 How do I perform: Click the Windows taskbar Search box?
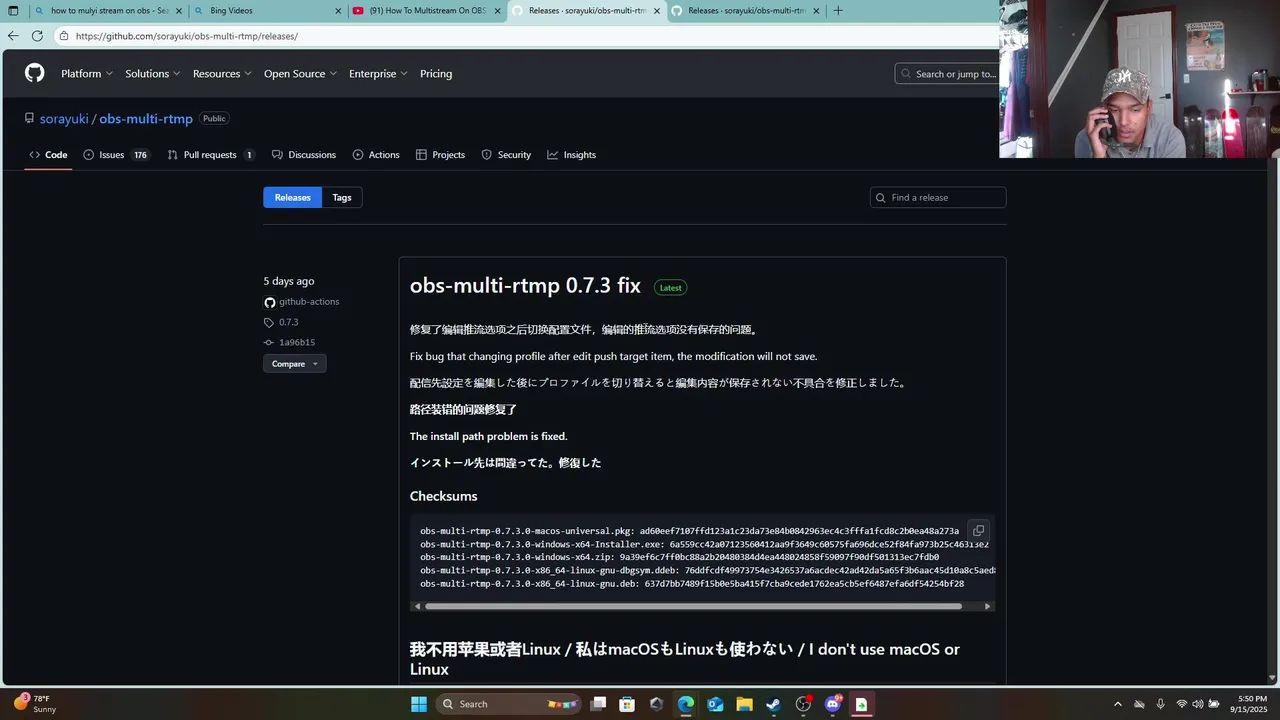click(x=509, y=704)
